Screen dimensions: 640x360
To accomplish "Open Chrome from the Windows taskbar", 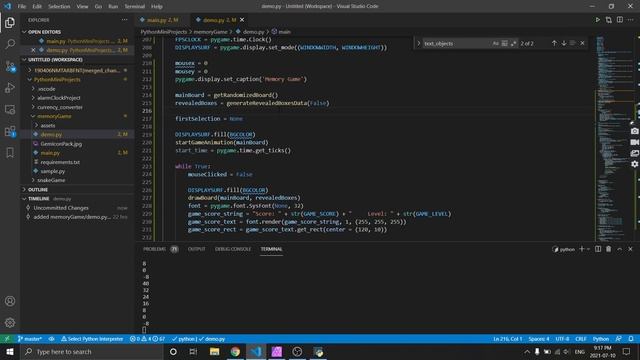I will pos(235,351).
